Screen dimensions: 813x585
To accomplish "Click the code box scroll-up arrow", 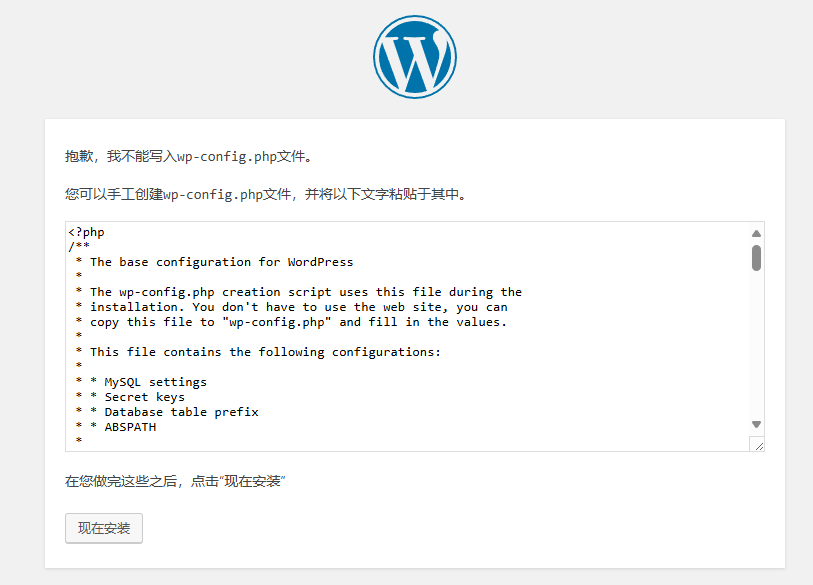I will pyautogui.click(x=757, y=233).
